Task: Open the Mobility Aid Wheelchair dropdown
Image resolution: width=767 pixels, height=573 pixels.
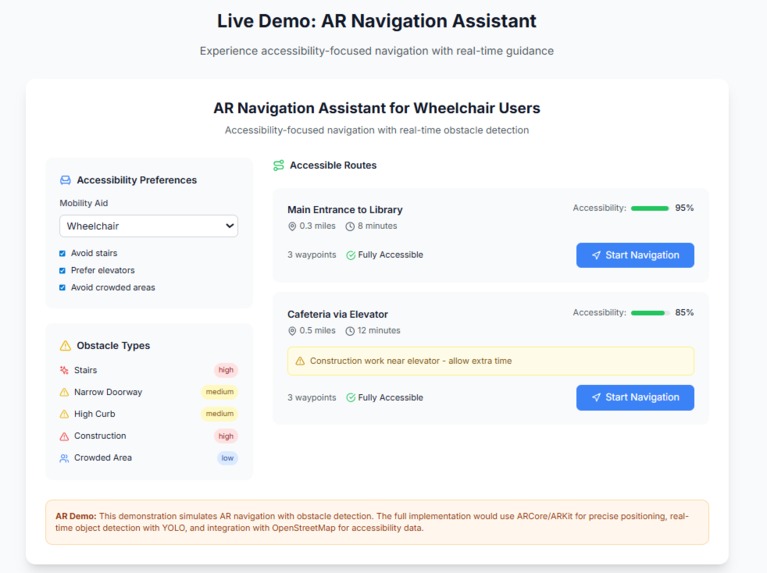Action: tap(149, 226)
